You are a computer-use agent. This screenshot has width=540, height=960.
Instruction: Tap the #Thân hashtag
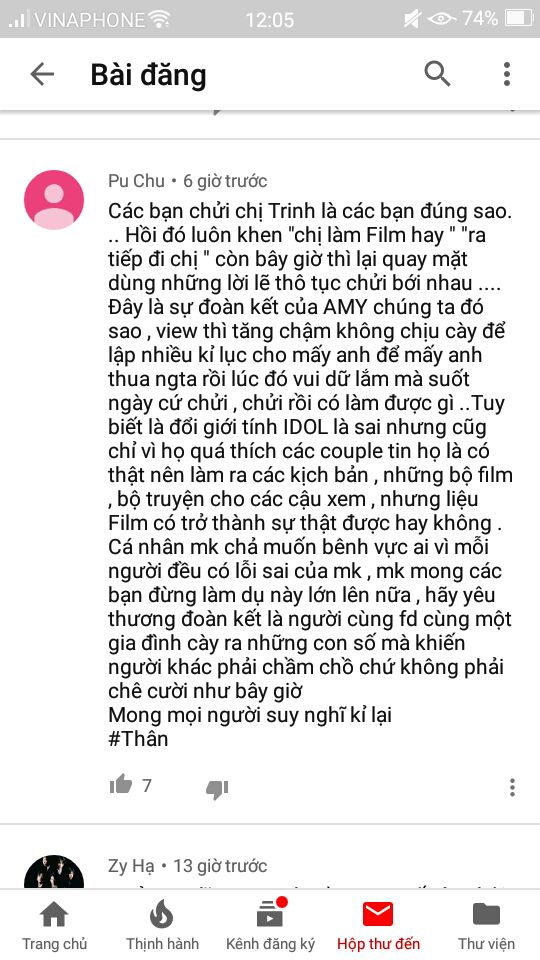tap(138, 738)
